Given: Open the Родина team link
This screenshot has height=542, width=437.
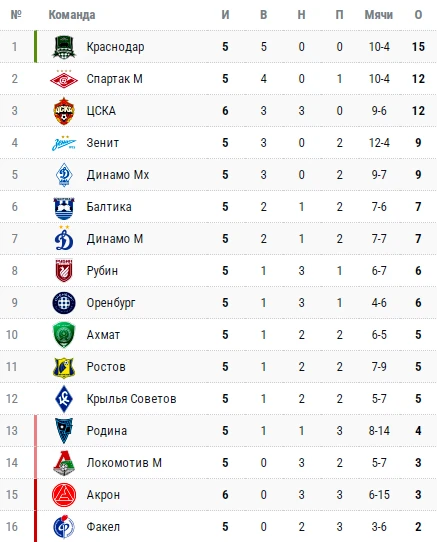Looking at the screenshot, I should coord(106,431).
